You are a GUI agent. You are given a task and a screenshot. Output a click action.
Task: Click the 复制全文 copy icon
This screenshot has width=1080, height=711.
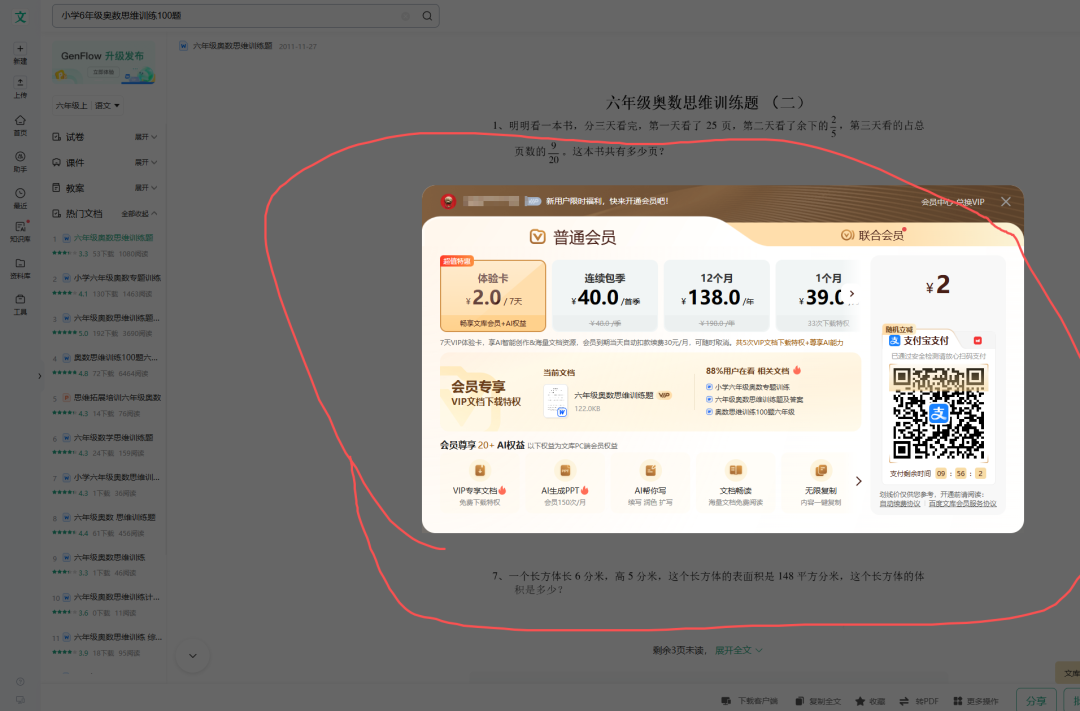coord(800,700)
